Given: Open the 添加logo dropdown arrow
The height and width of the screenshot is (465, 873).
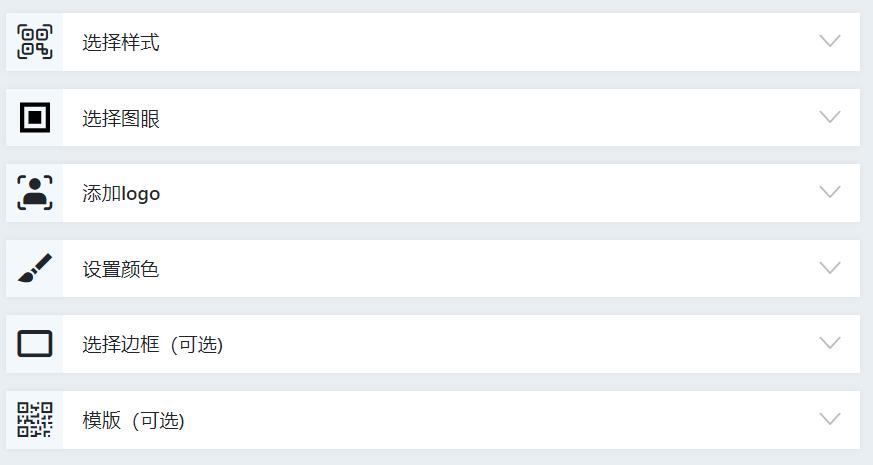Looking at the screenshot, I should (x=829, y=192).
